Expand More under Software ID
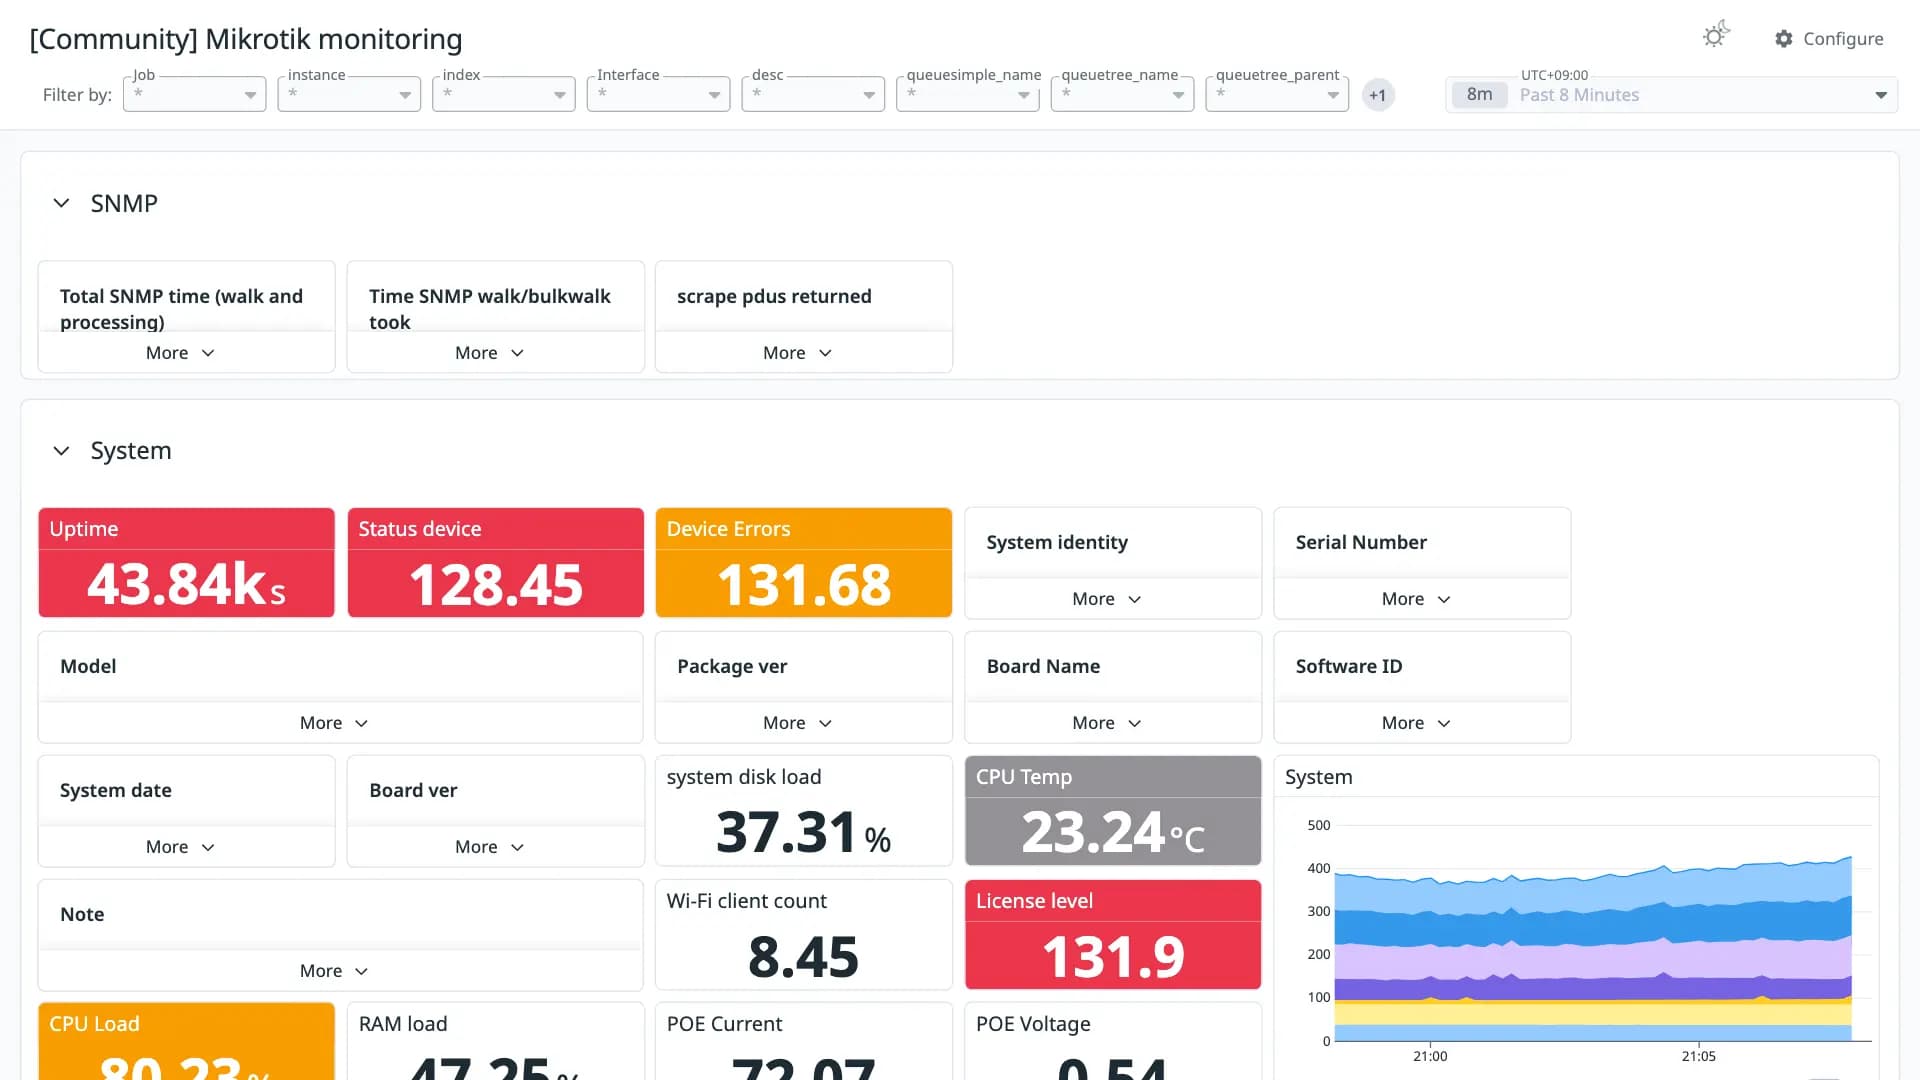The height and width of the screenshot is (1080, 1920). [x=1416, y=723]
